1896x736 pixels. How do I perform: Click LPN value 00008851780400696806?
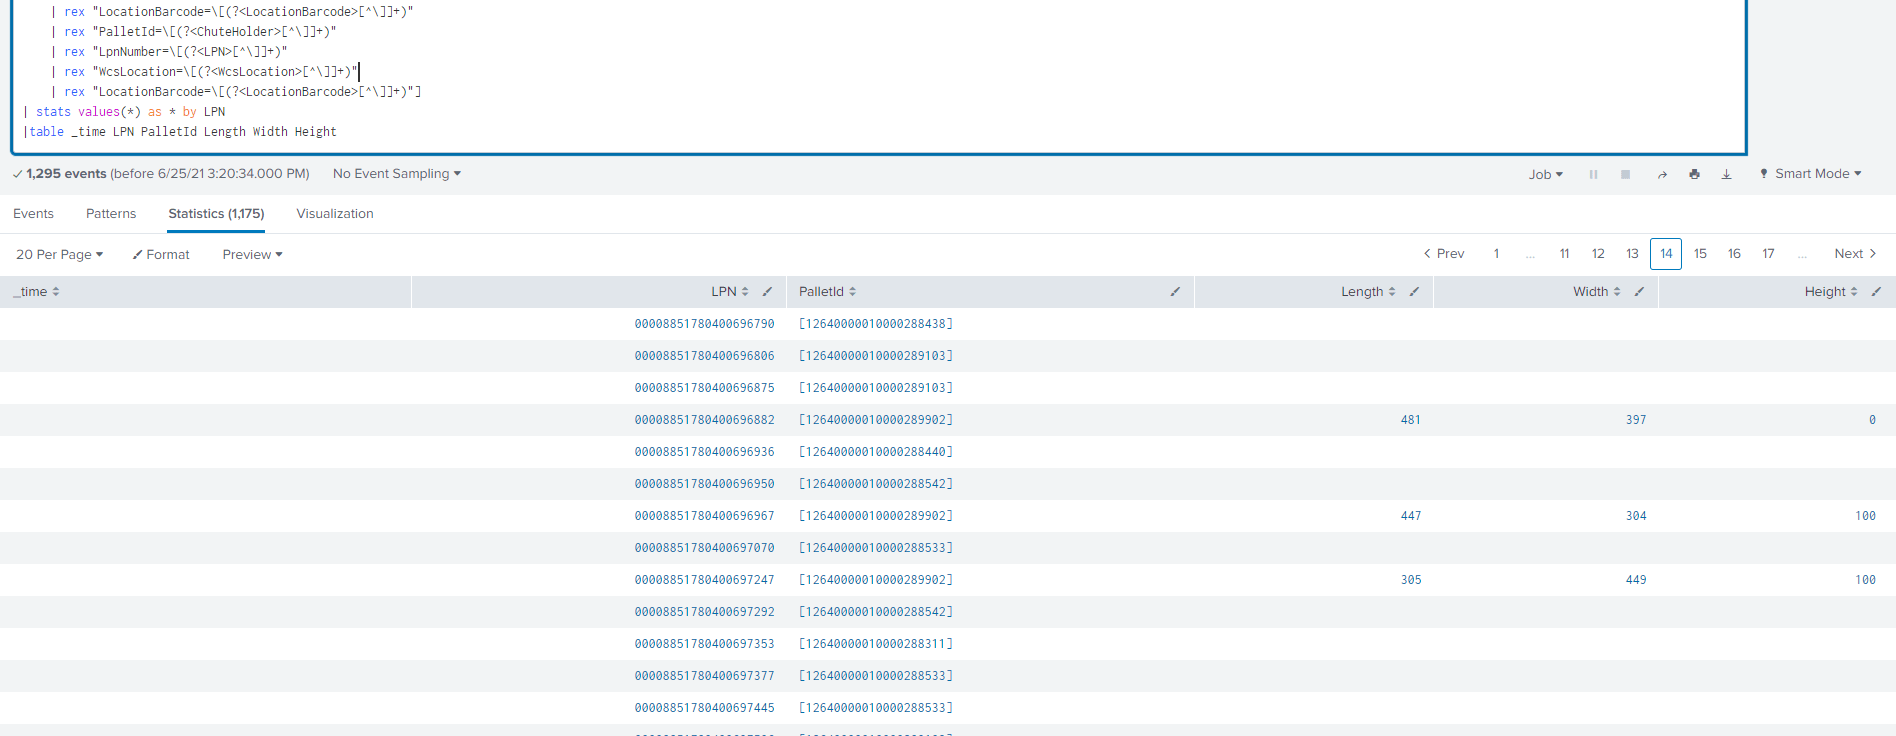[x=704, y=356]
